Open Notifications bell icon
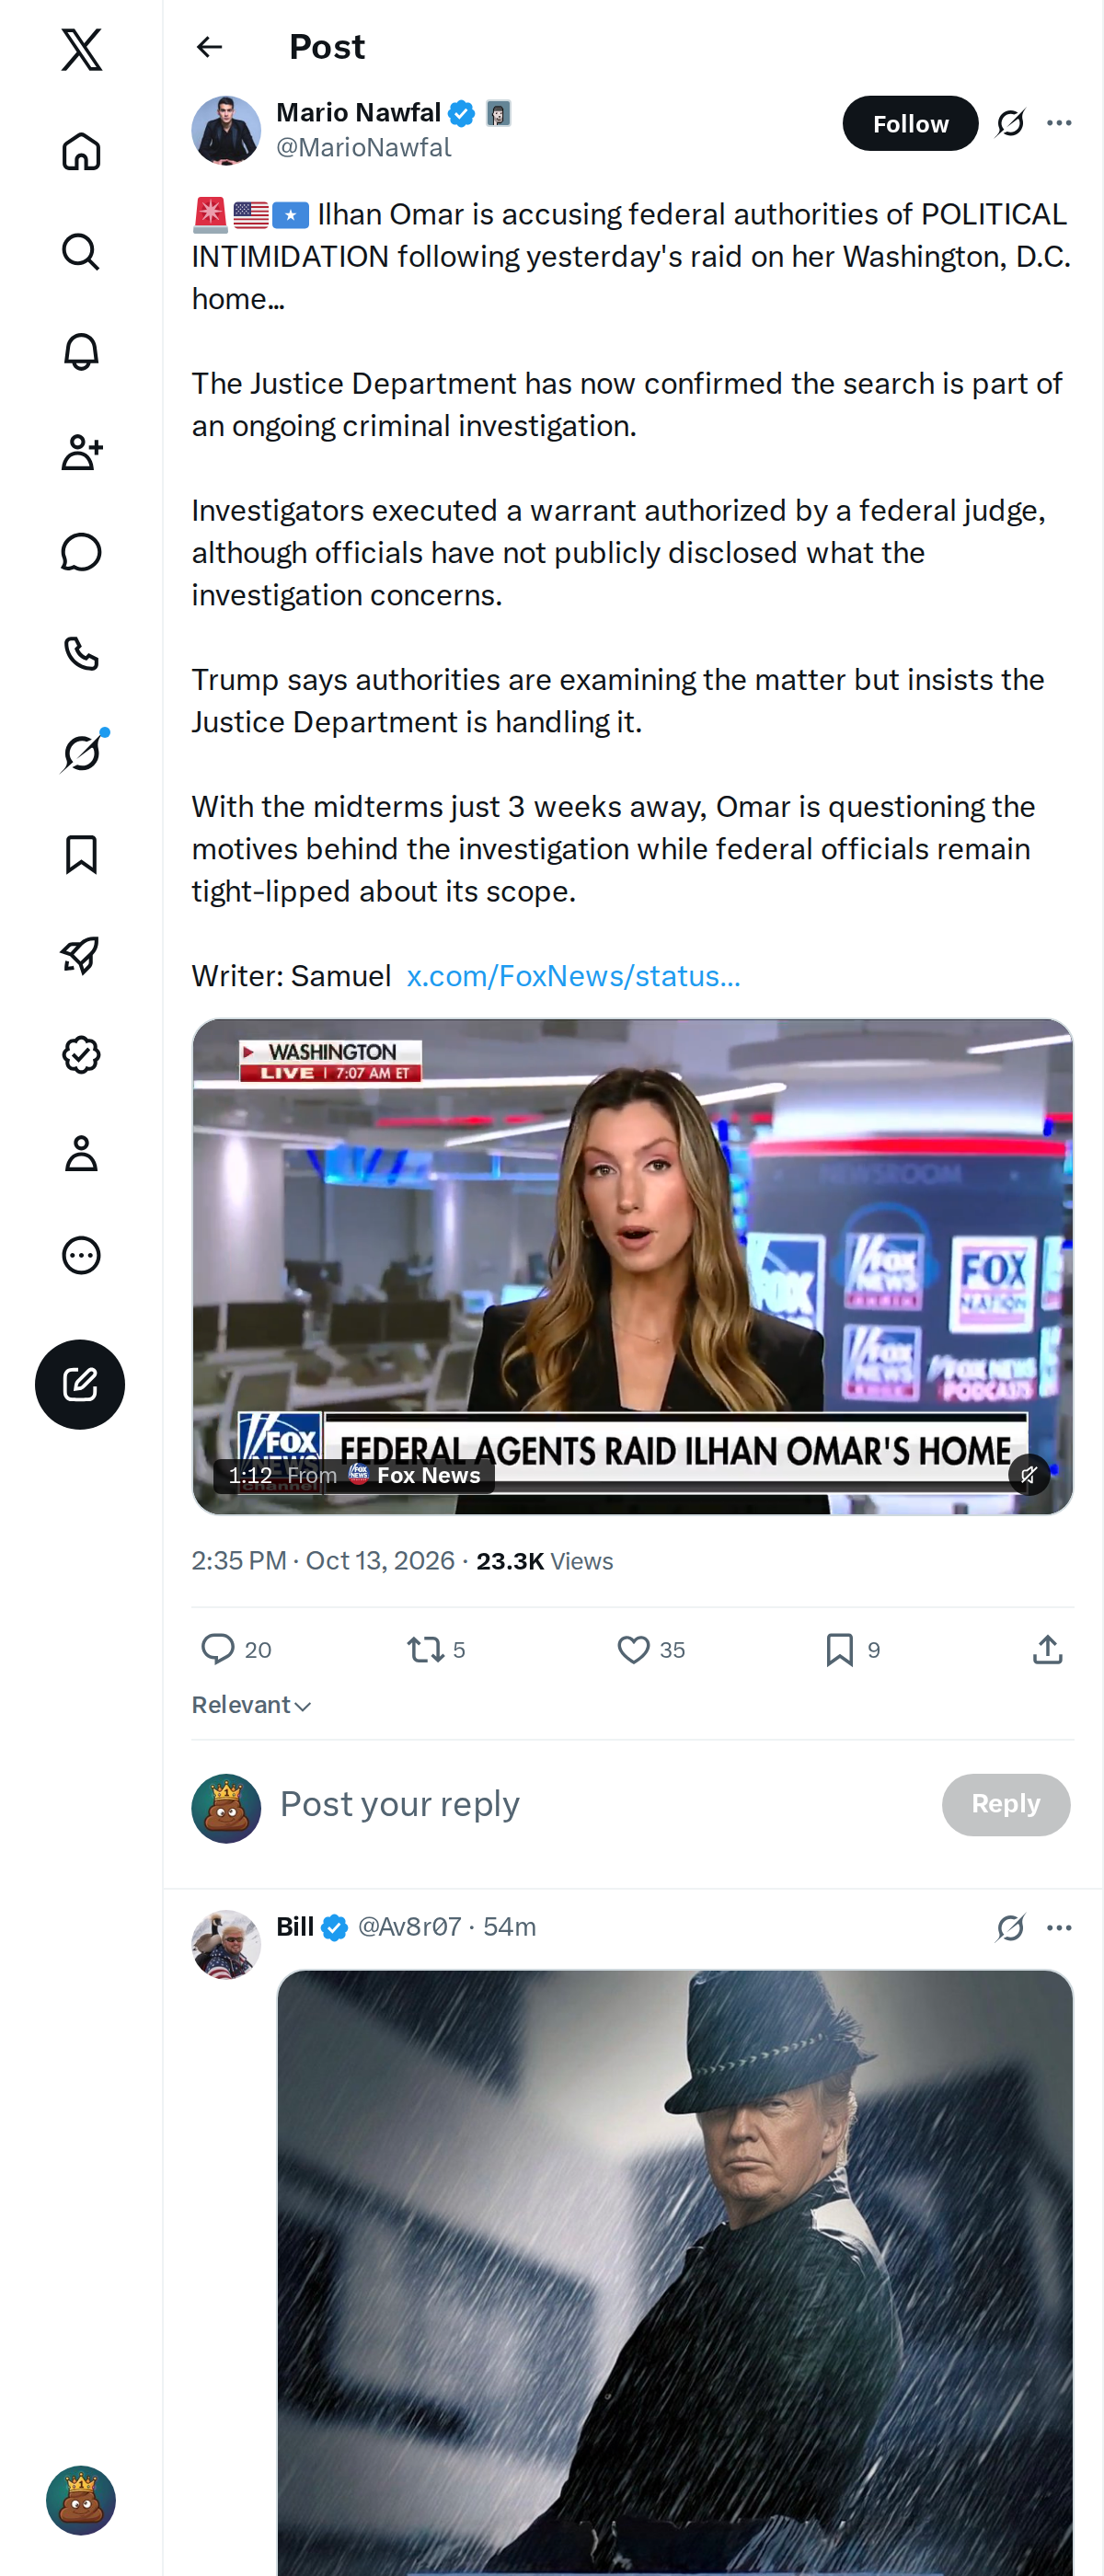The image size is (1104, 2576). 81,352
